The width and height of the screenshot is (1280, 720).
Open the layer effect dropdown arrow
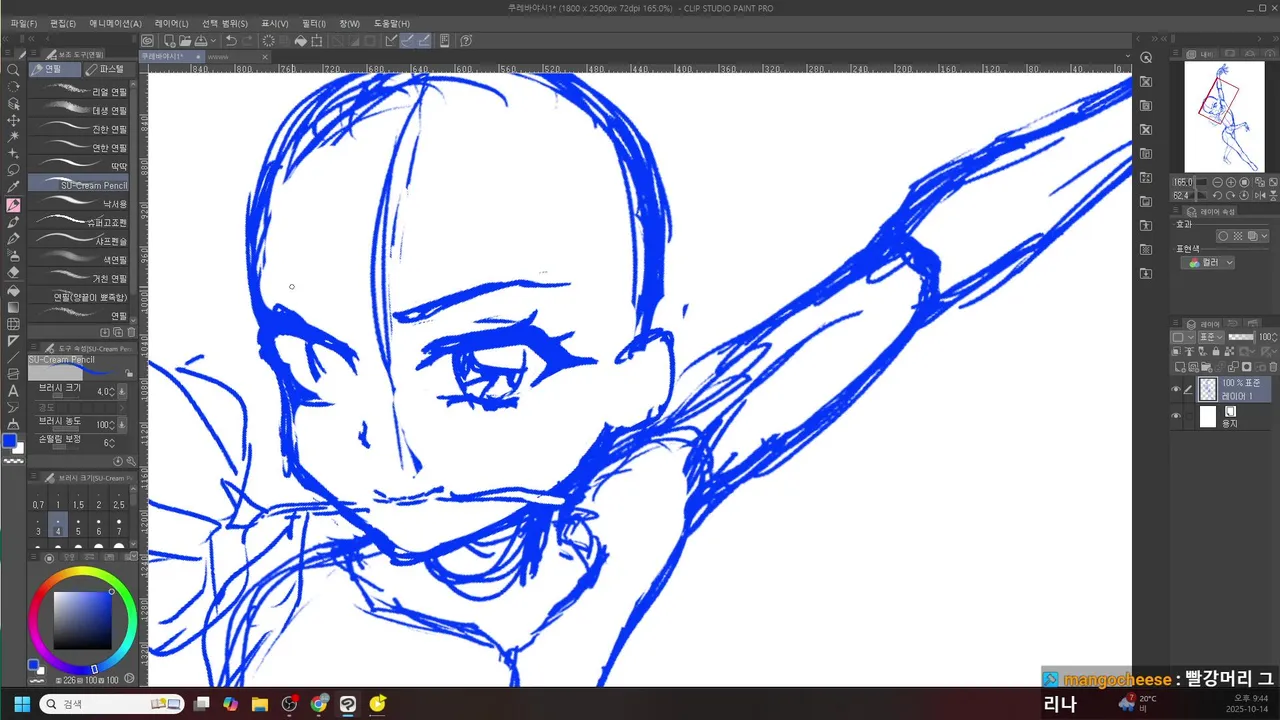pyautogui.click(x=1265, y=236)
